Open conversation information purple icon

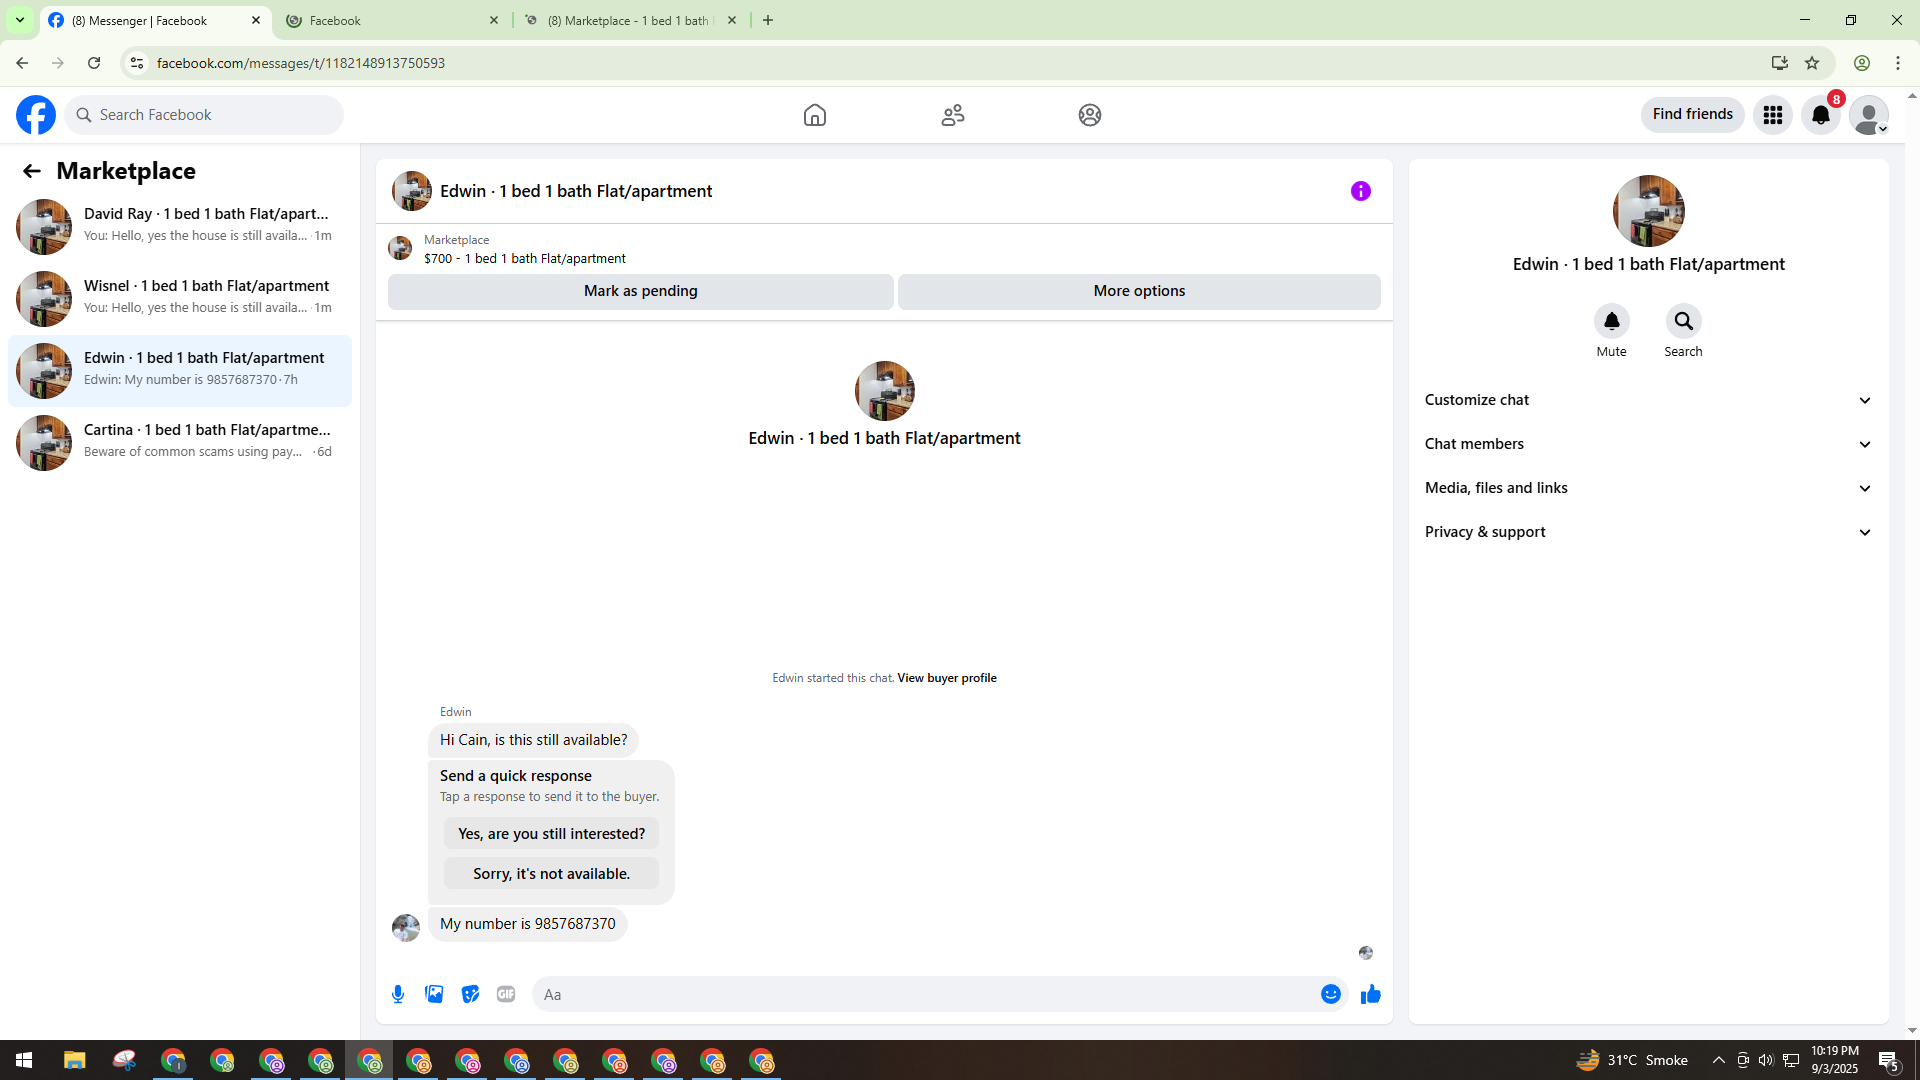tap(1361, 191)
